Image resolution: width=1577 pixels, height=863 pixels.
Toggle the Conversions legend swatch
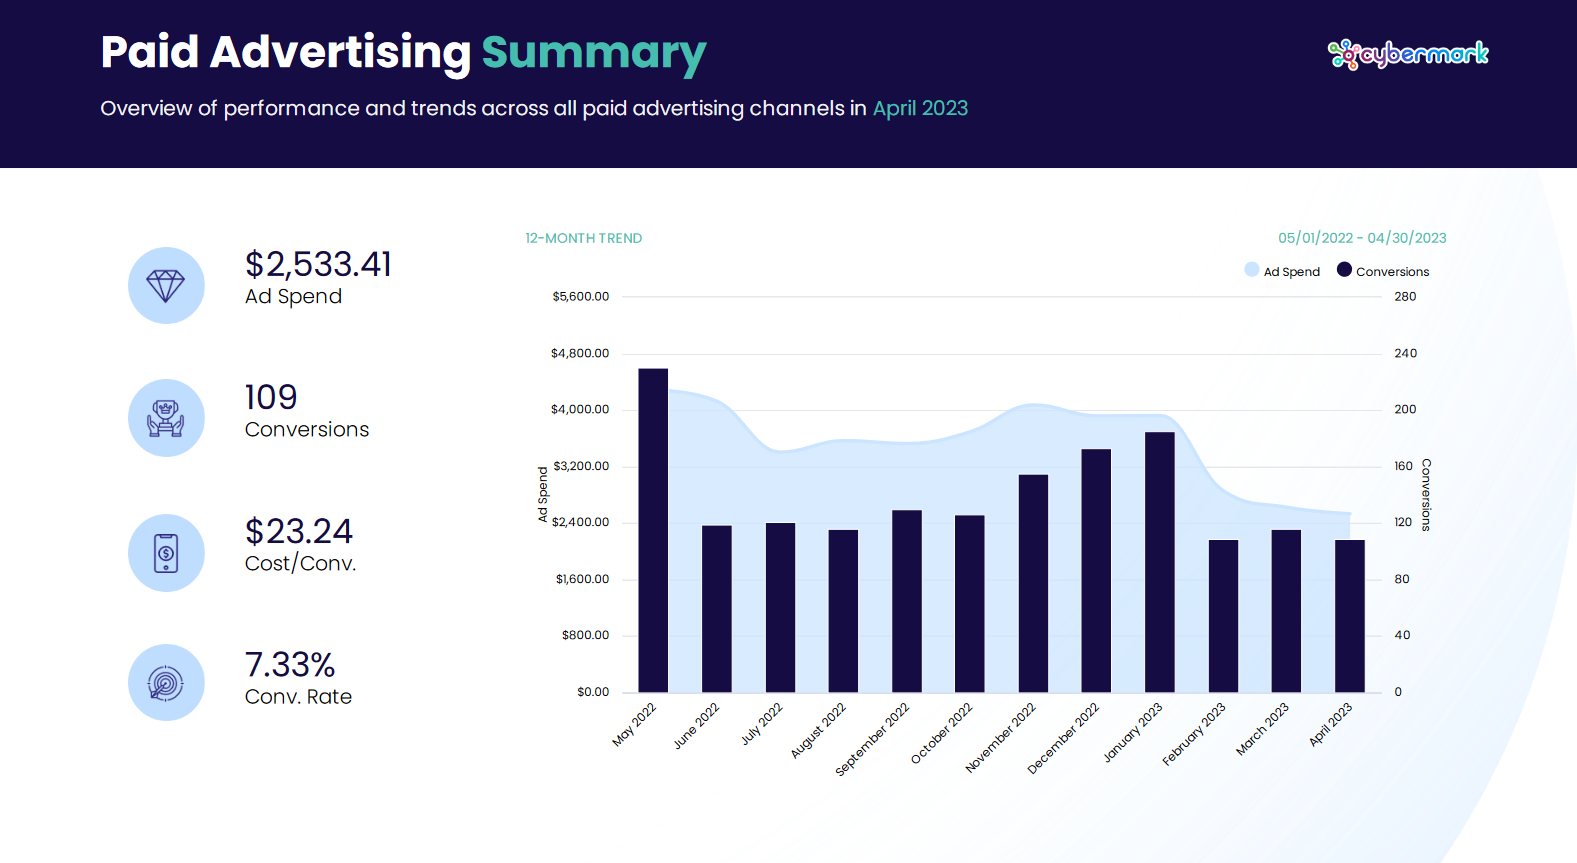coord(1344,270)
